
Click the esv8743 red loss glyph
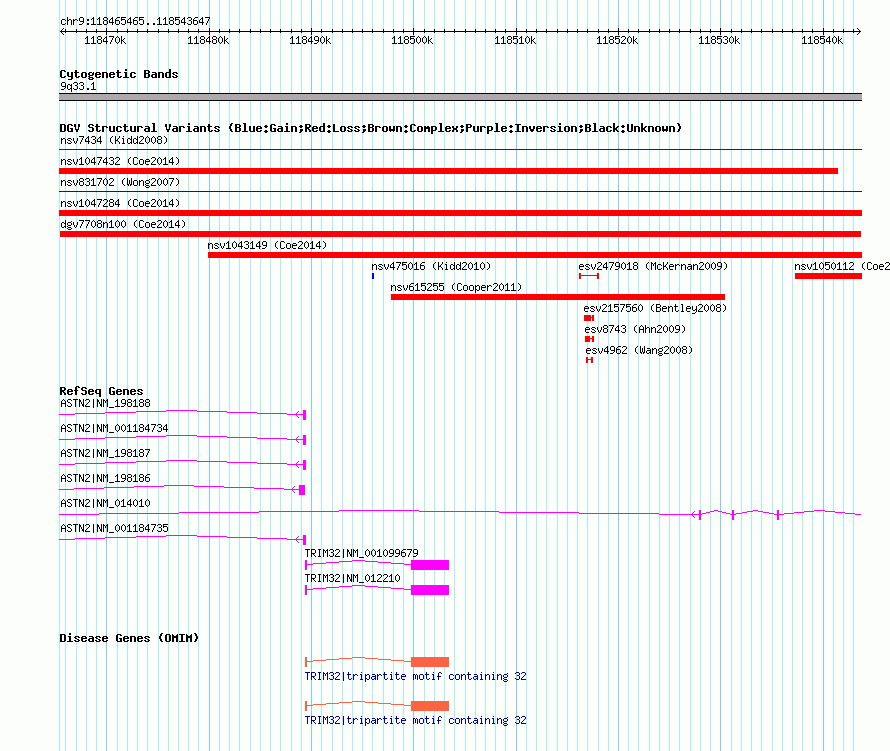(589, 339)
